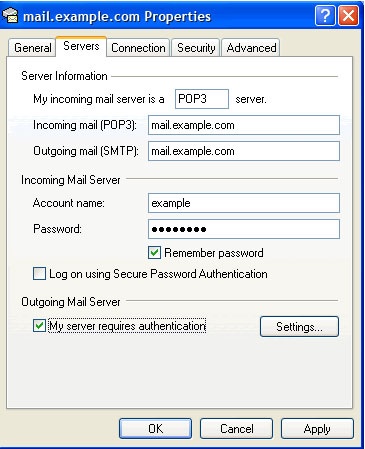Viewport: 365px width, 449px height.
Task: Select the Servers tab
Action: coord(81,46)
